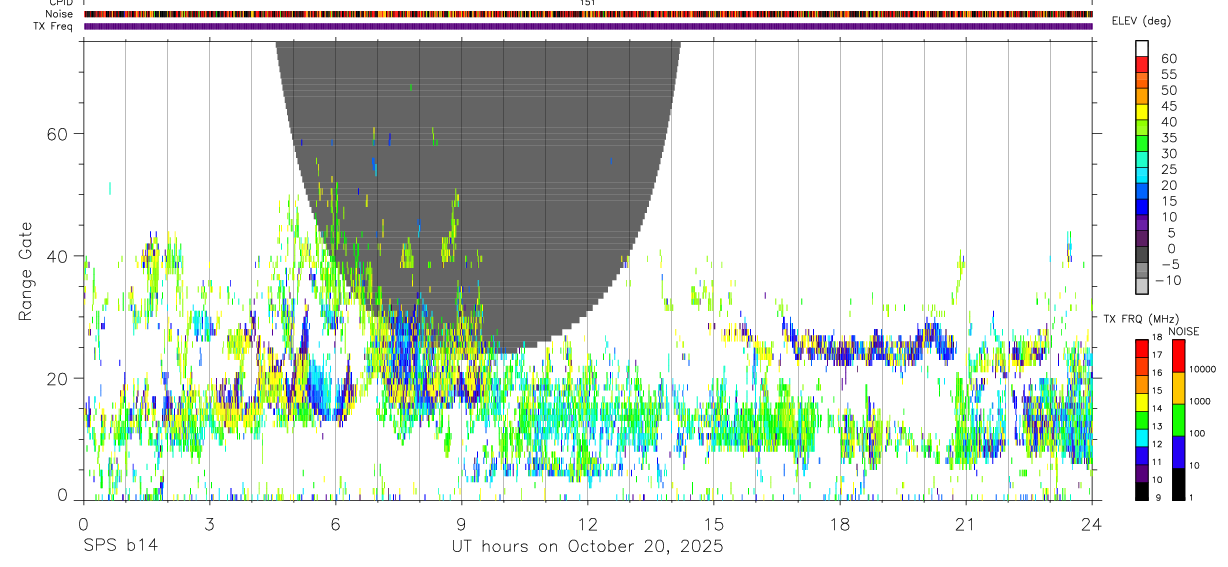Select the black NOISE swatch between 10 and 1
This screenshot has height=567, width=1228.
point(1178,484)
